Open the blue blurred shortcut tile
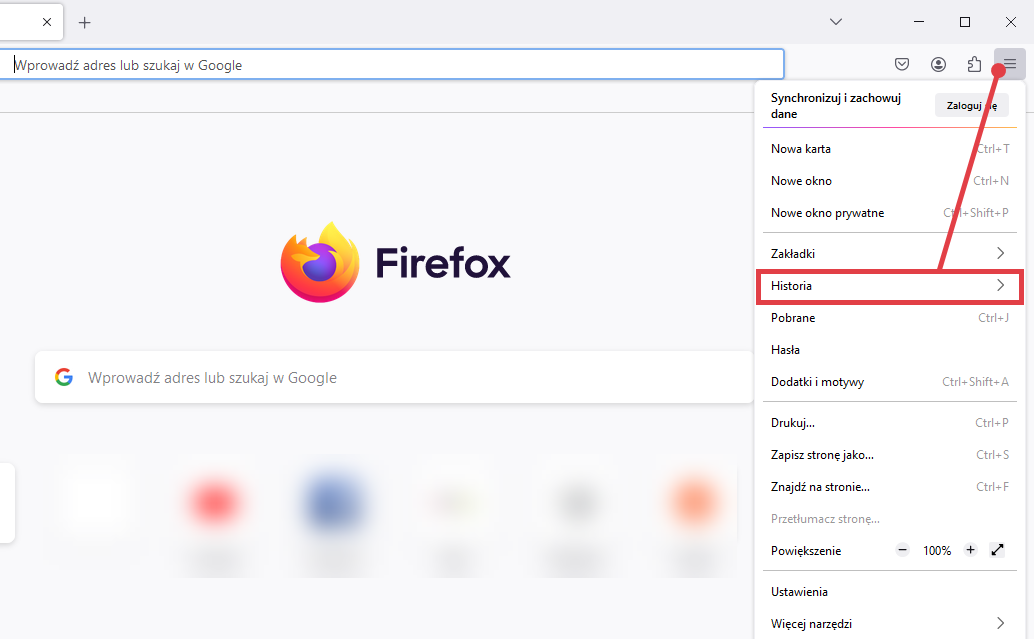Image resolution: width=1034 pixels, height=639 pixels. pos(334,504)
